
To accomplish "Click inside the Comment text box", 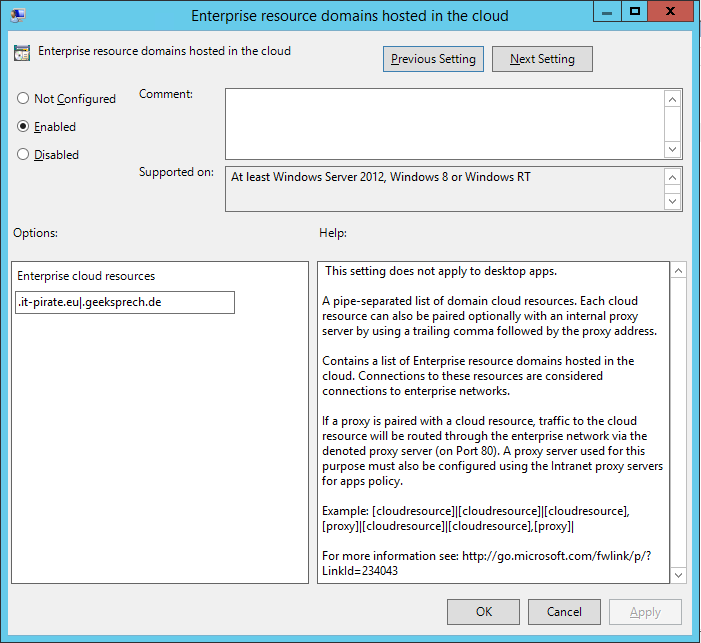I will pos(445,124).
